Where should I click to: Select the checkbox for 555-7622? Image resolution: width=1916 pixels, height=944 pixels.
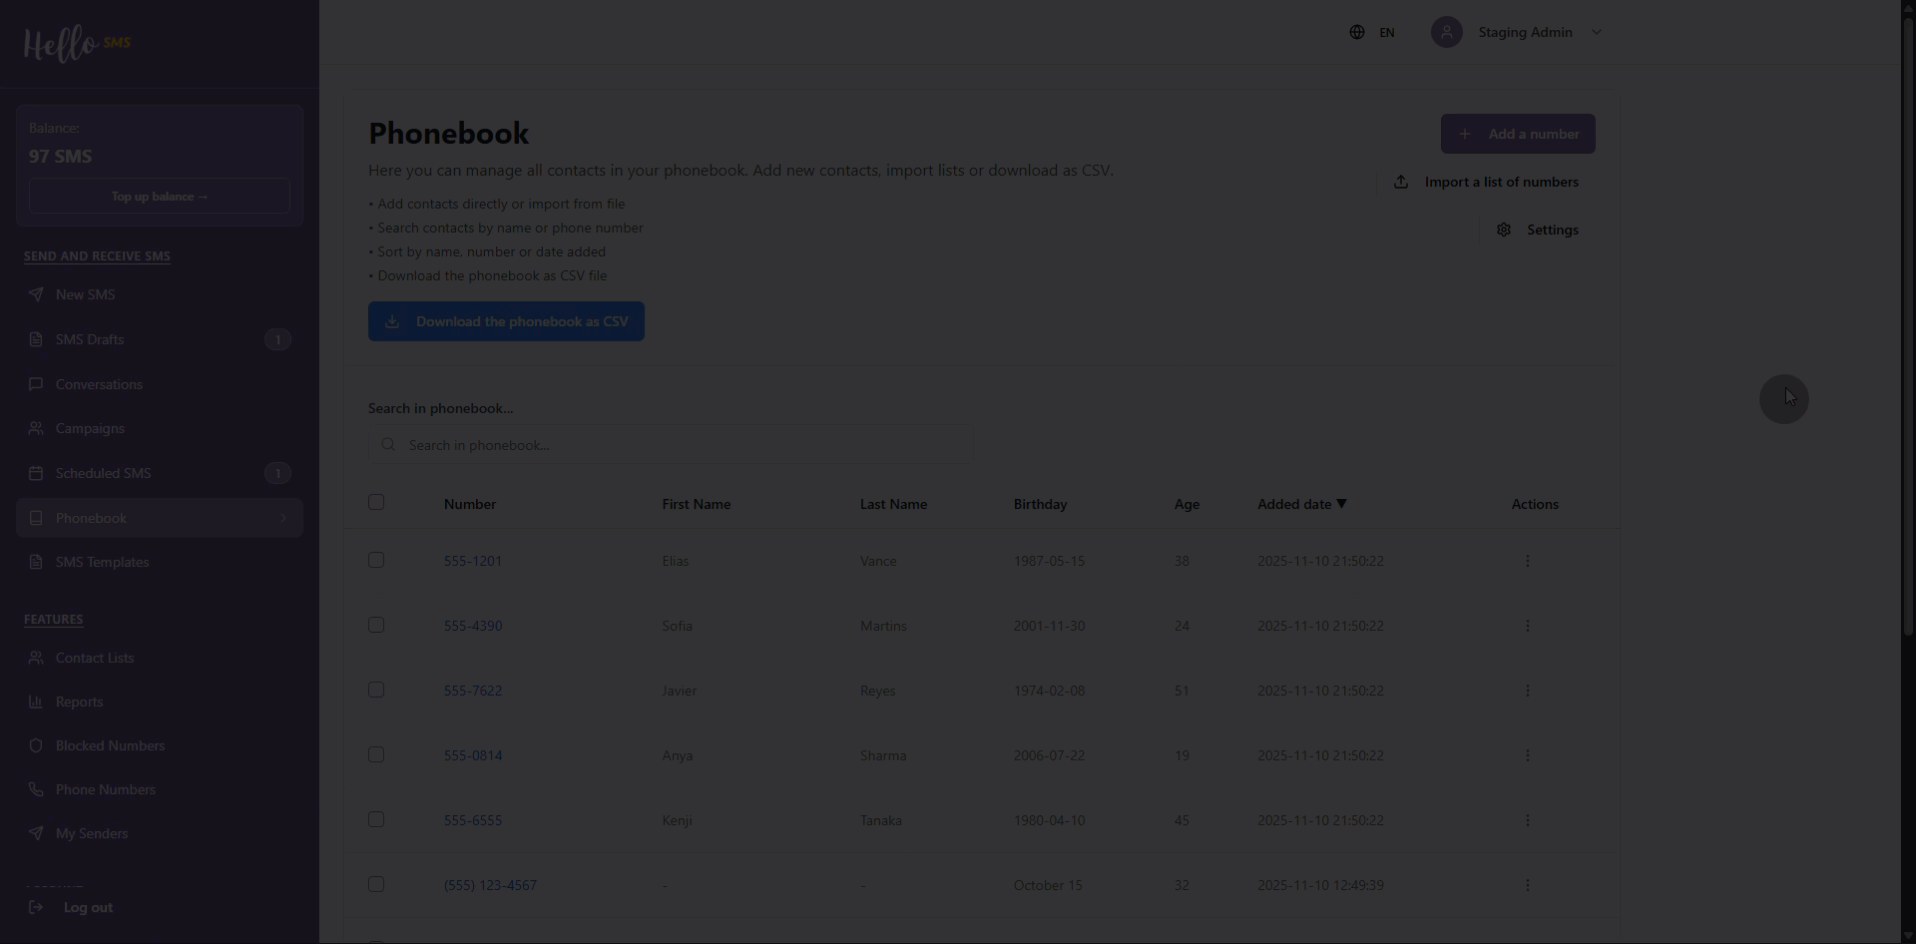[x=376, y=690]
